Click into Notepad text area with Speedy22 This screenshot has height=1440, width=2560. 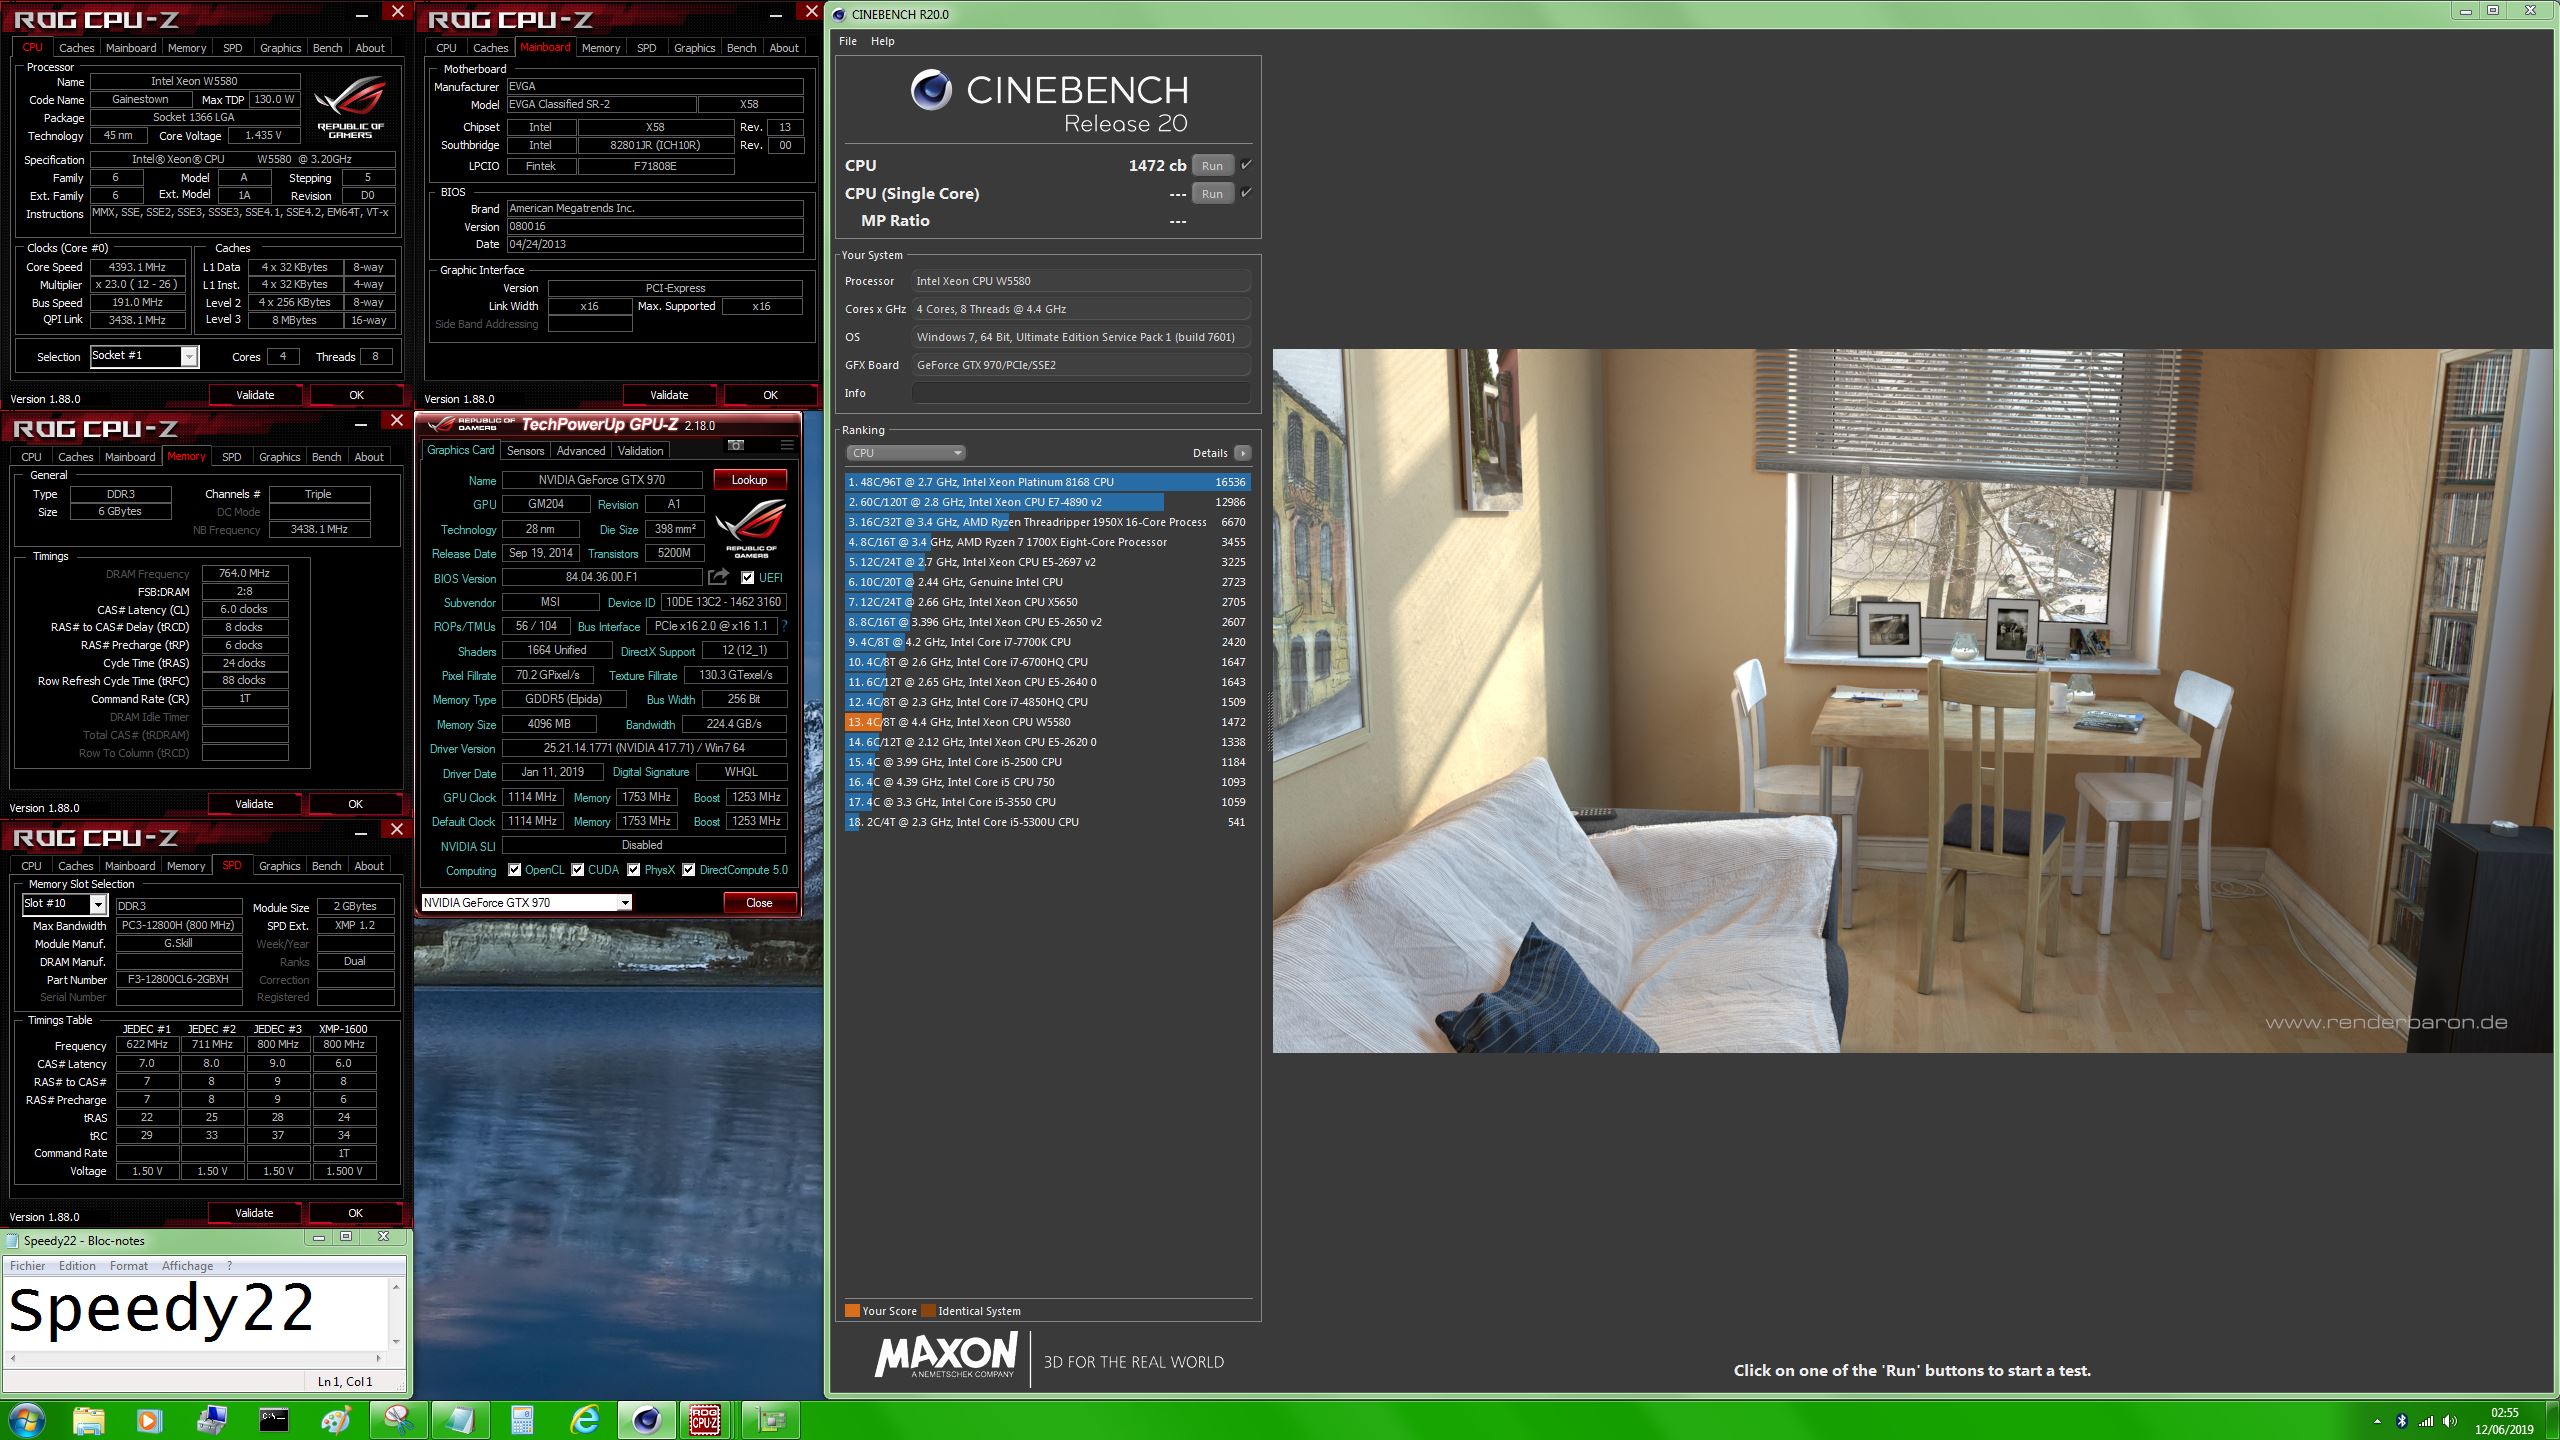click(x=196, y=1313)
